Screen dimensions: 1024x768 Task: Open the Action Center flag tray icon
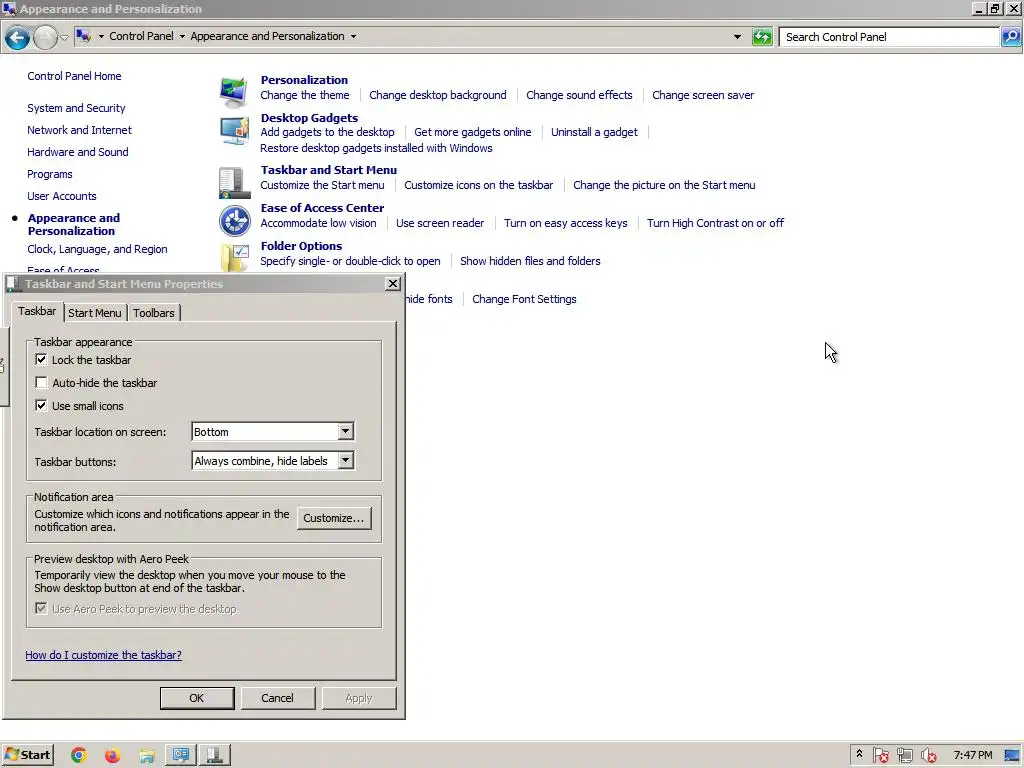pos(880,755)
